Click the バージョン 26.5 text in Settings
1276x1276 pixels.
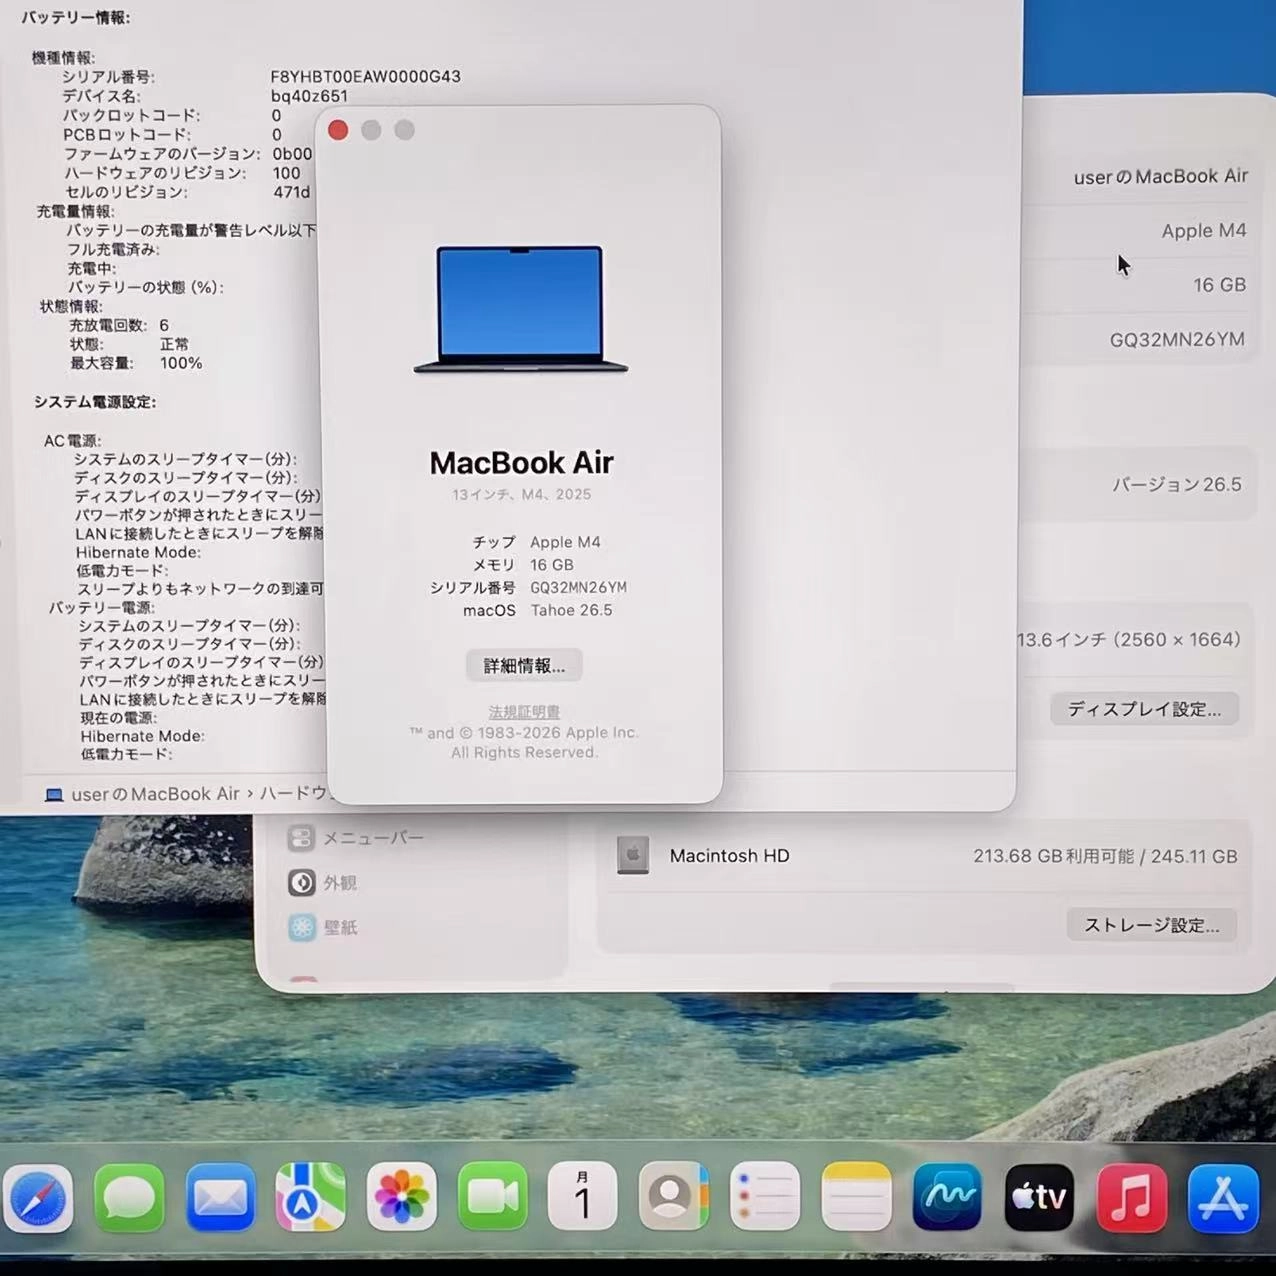tap(1176, 485)
